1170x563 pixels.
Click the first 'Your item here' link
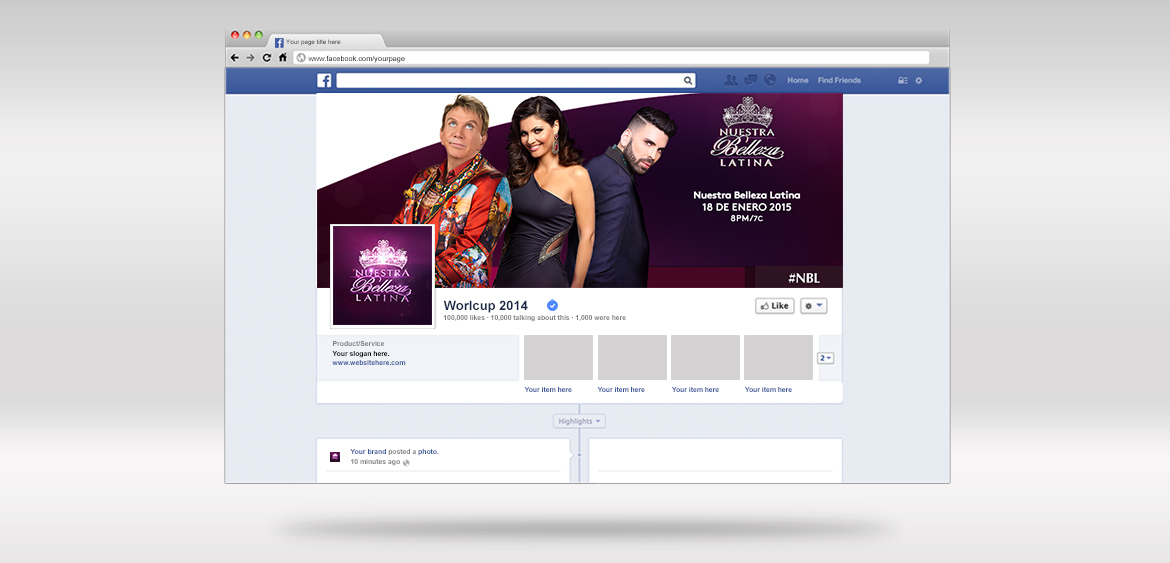pos(548,389)
